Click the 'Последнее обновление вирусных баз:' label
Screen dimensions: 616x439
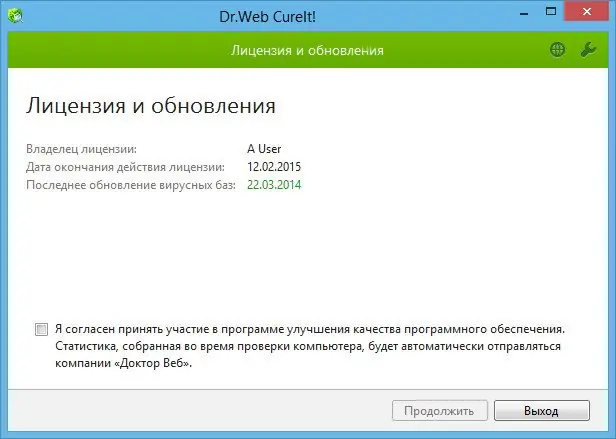click(131, 185)
